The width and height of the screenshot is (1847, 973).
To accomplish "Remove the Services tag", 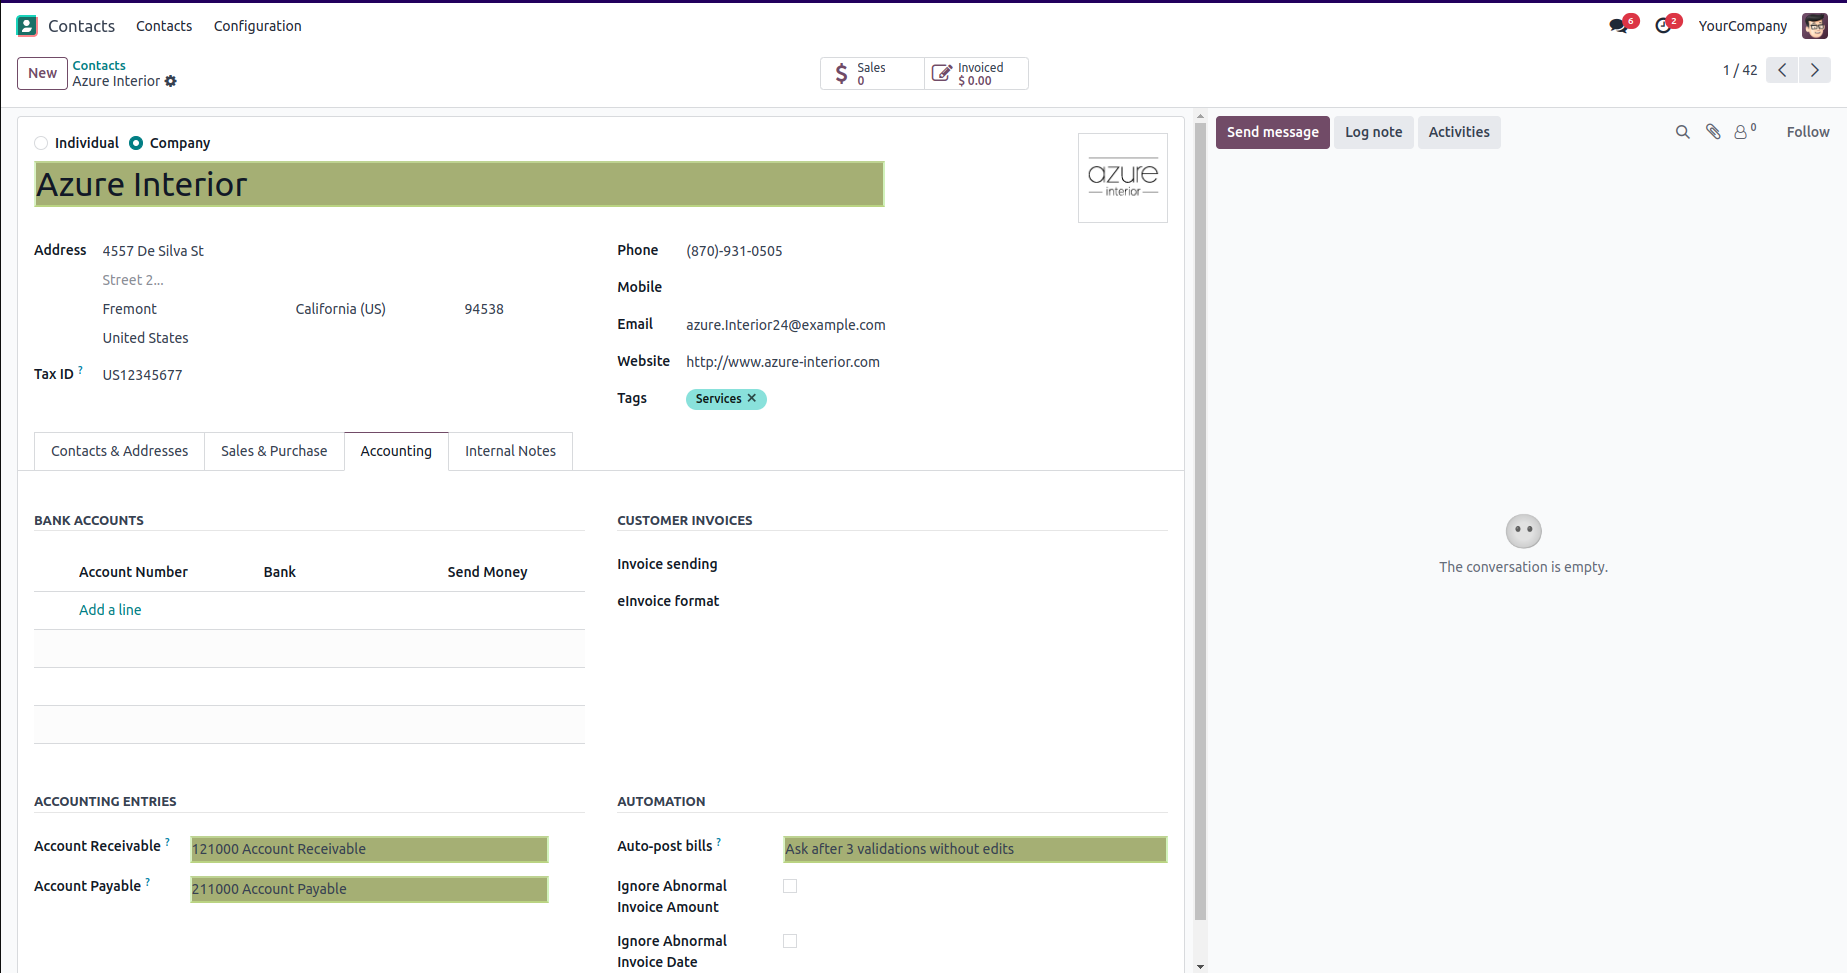I will [x=752, y=398].
